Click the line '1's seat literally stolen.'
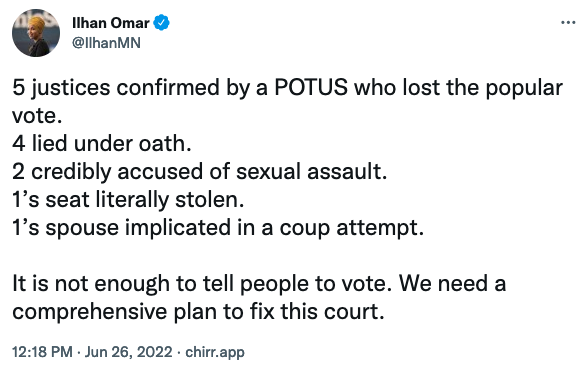584x367 pixels. click(x=128, y=199)
